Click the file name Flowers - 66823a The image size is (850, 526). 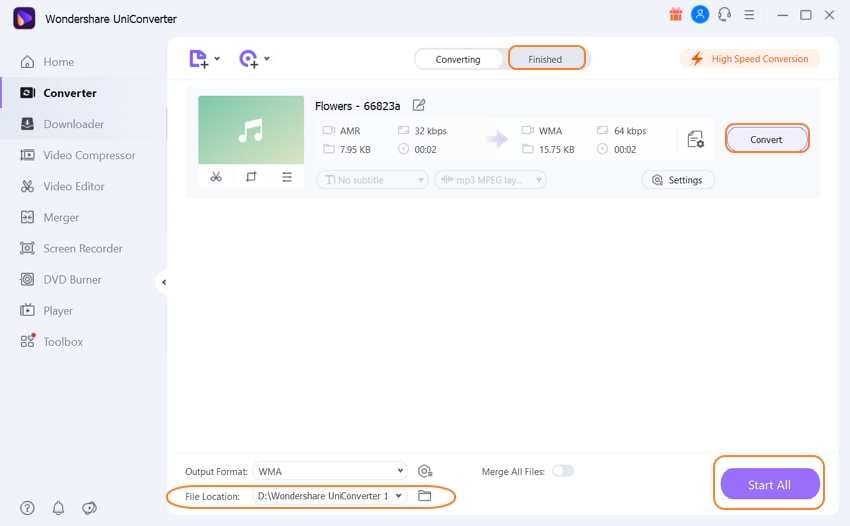(357, 106)
